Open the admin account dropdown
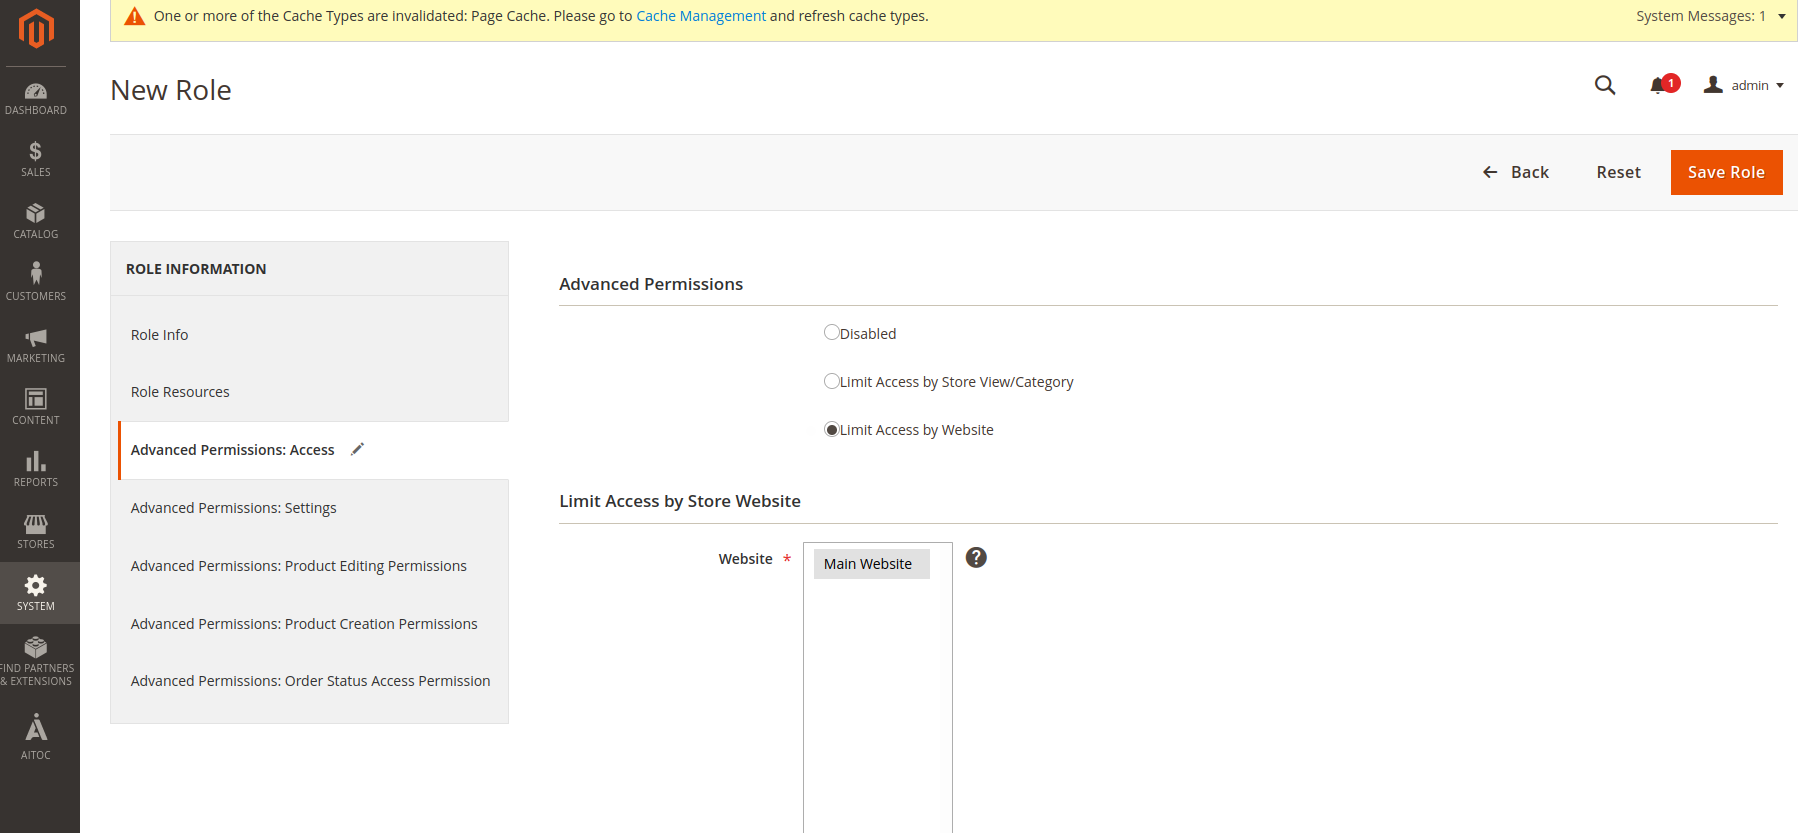The width and height of the screenshot is (1819, 833). coord(1744,85)
